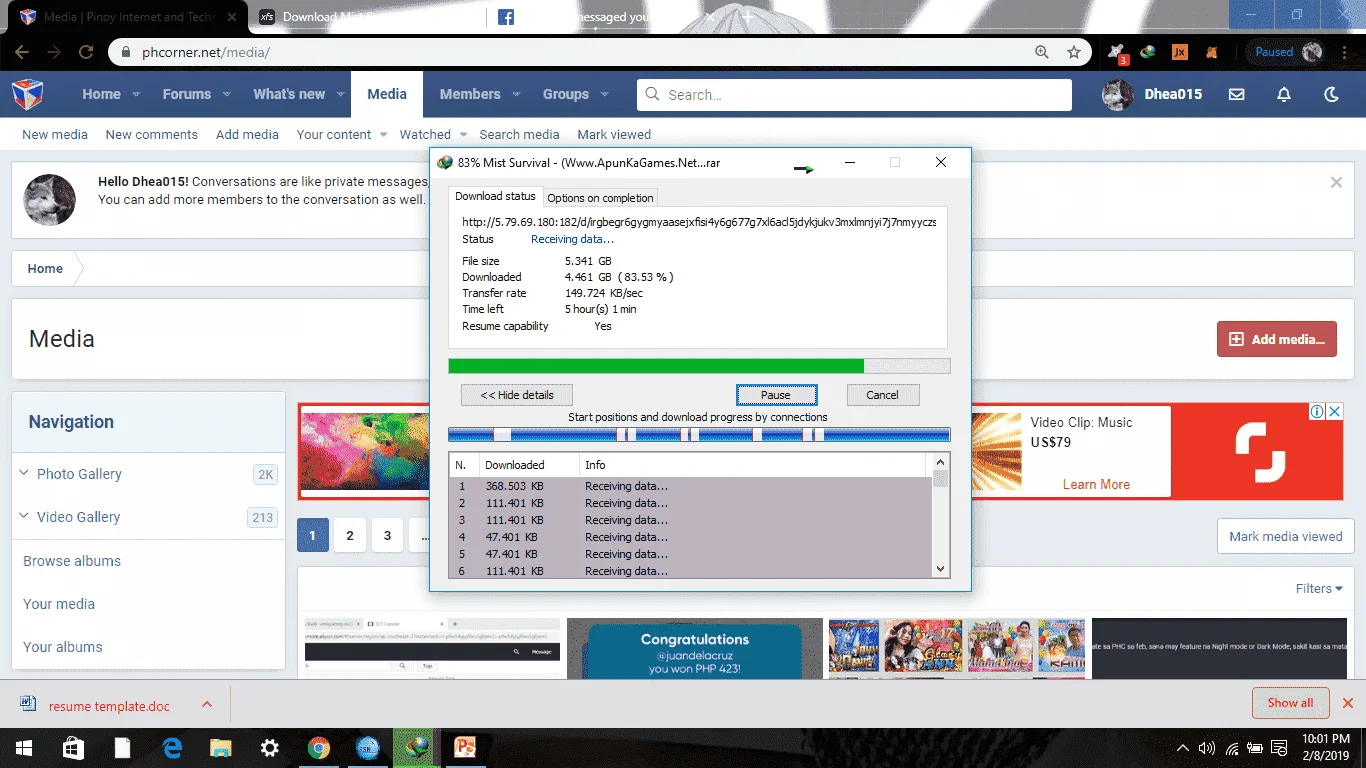Click the forum Search input field
Viewport: 1366px width, 768px height.
tap(854, 94)
